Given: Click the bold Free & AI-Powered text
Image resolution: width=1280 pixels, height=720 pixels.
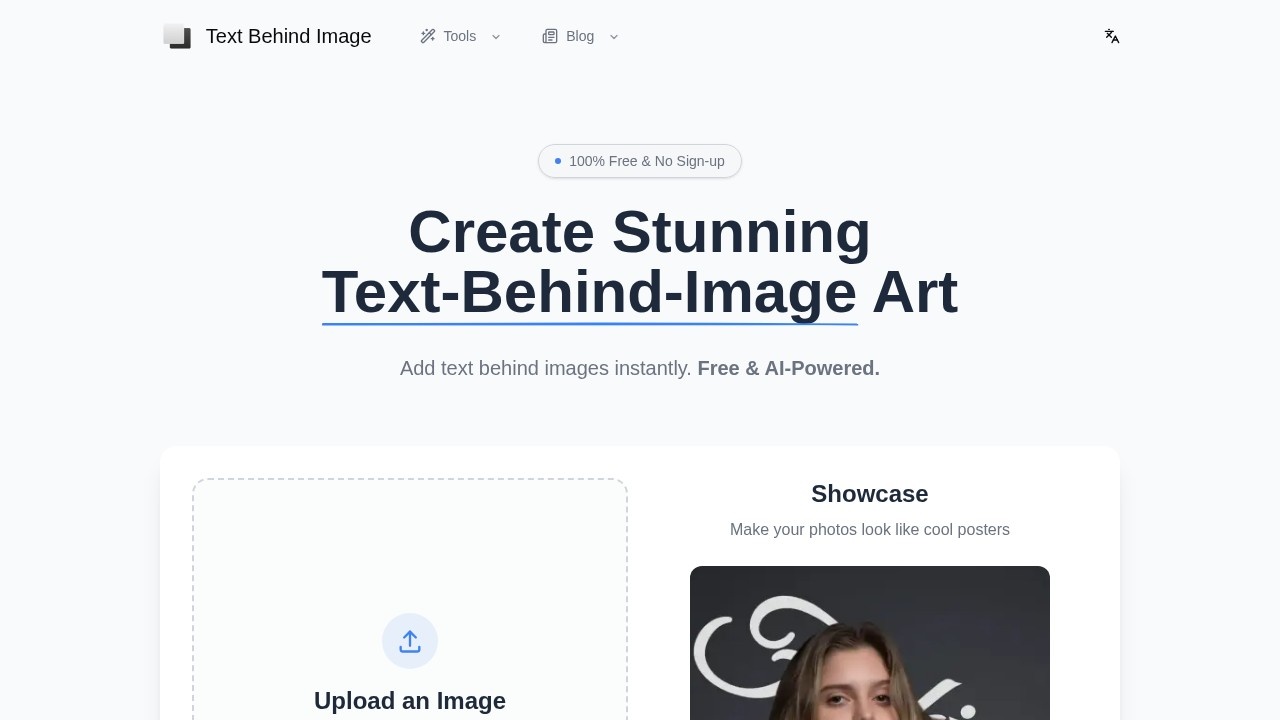Looking at the screenshot, I should 788,368.
